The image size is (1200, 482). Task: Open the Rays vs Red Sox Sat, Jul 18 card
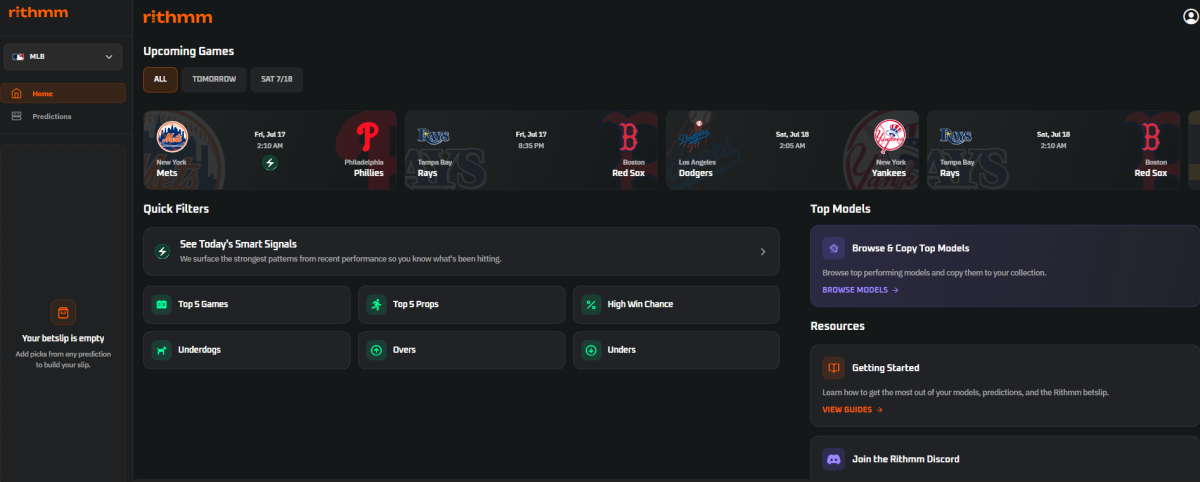tap(1054, 150)
